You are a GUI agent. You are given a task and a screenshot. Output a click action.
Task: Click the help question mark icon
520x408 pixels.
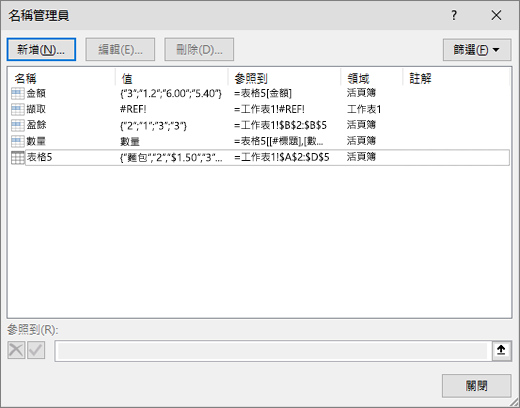(x=454, y=15)
